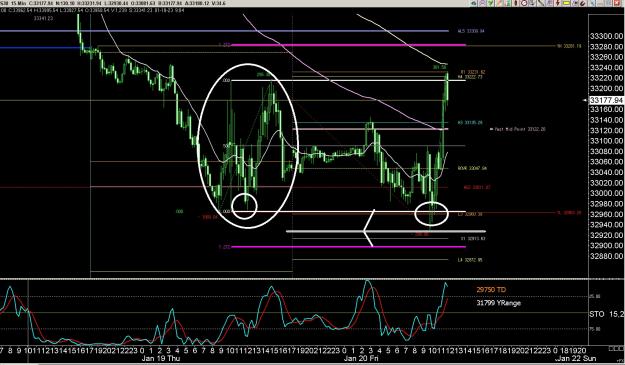Screen dimensions: 625x365
Task: Select the diagonal line drawing tool icon
Action: pyautogui.click(x=540, y=3)
